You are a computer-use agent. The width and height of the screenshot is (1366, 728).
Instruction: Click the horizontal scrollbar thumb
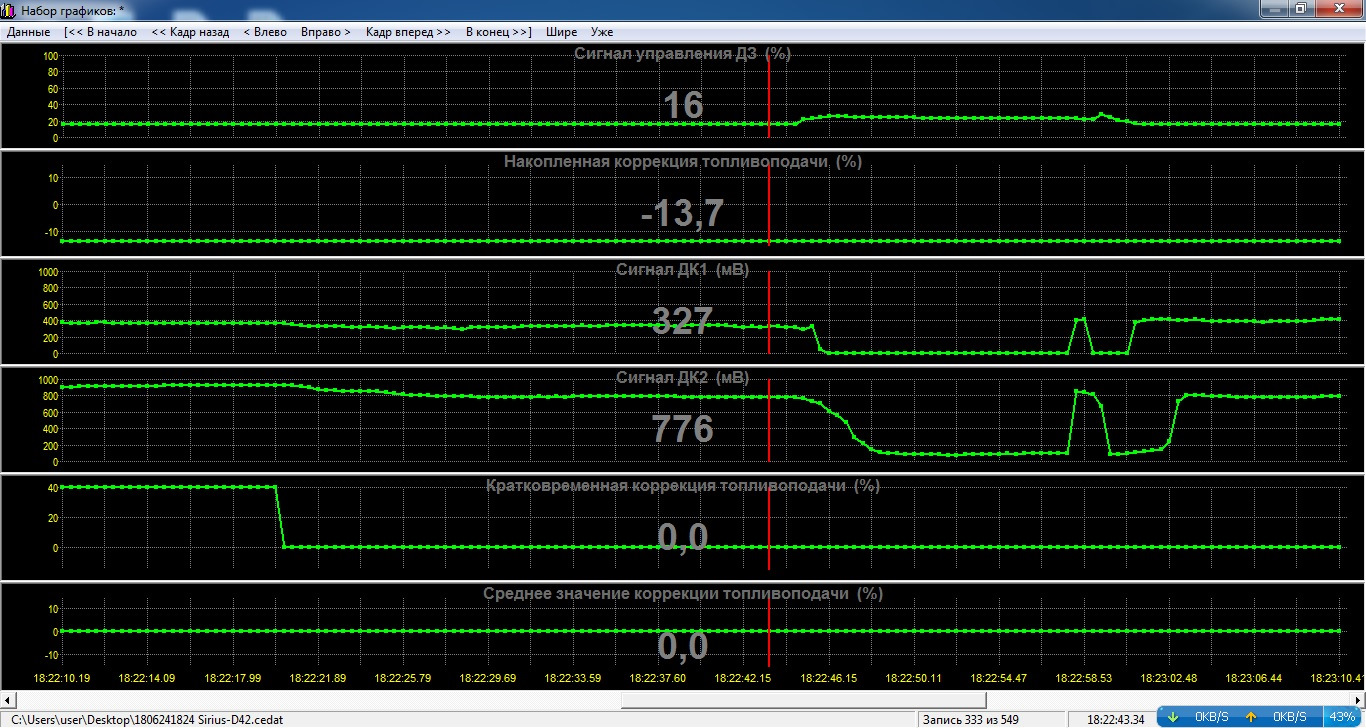coord(803,700)
